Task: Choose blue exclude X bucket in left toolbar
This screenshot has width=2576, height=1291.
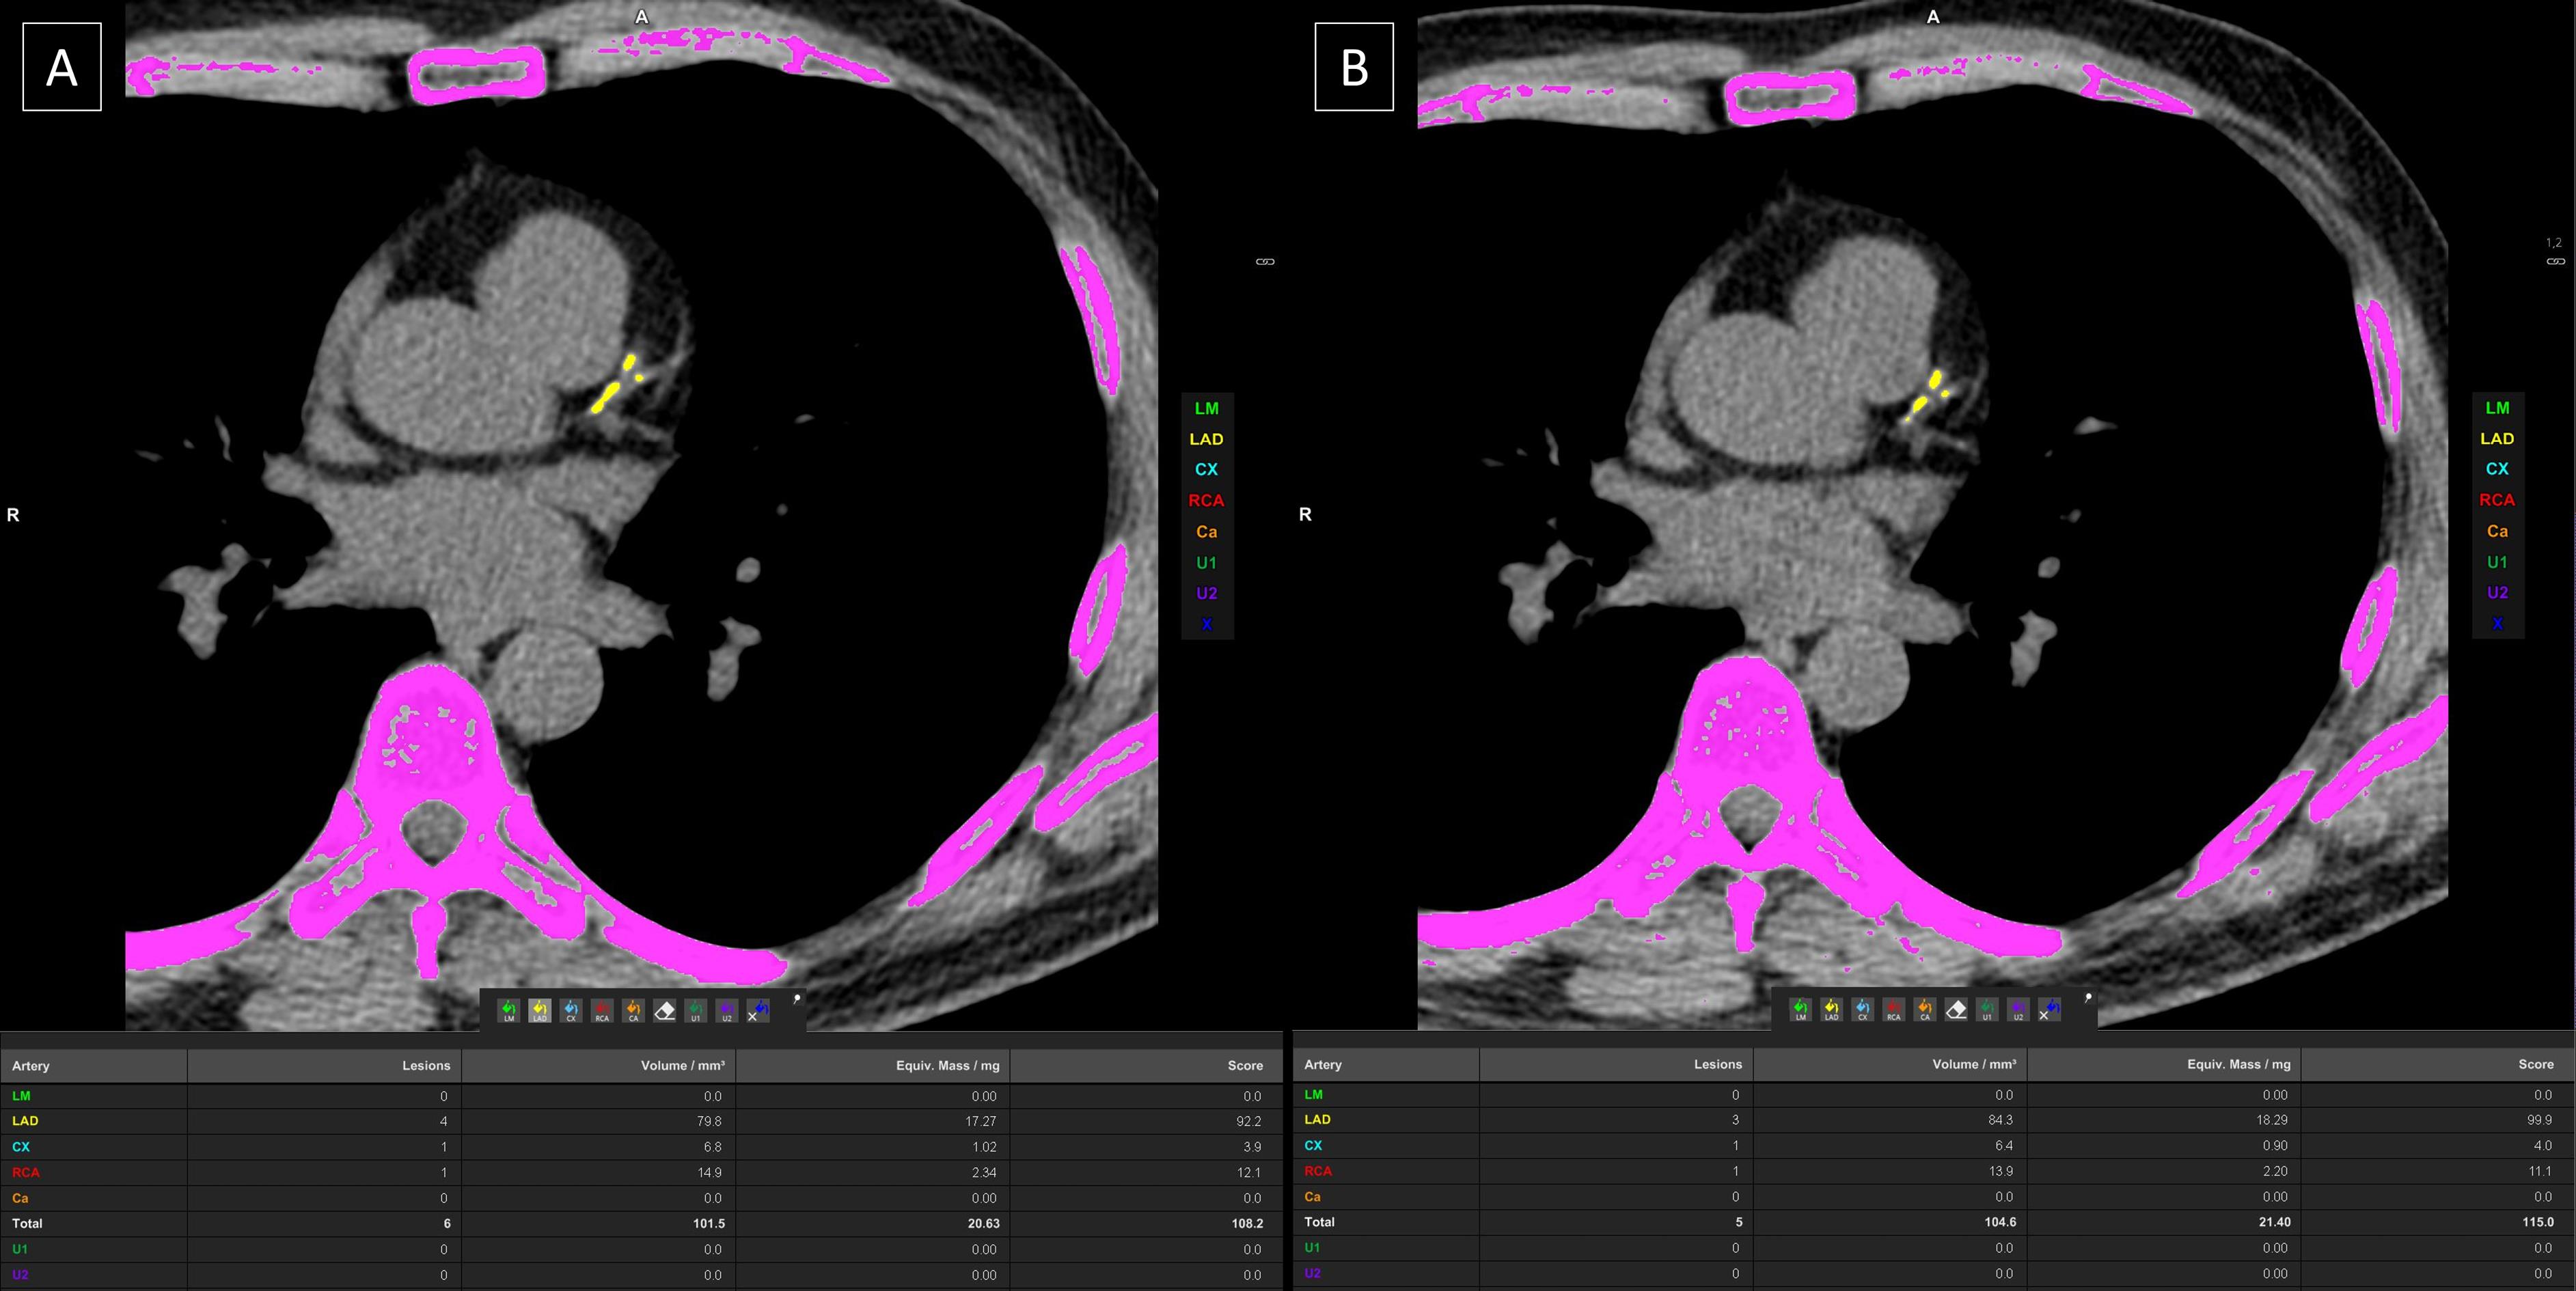Action: pos(758,1011)
